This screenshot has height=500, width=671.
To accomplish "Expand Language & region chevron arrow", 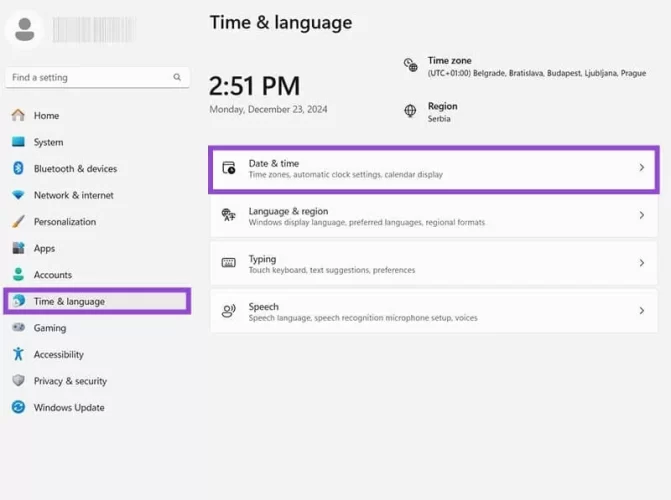I will [642, 216].
